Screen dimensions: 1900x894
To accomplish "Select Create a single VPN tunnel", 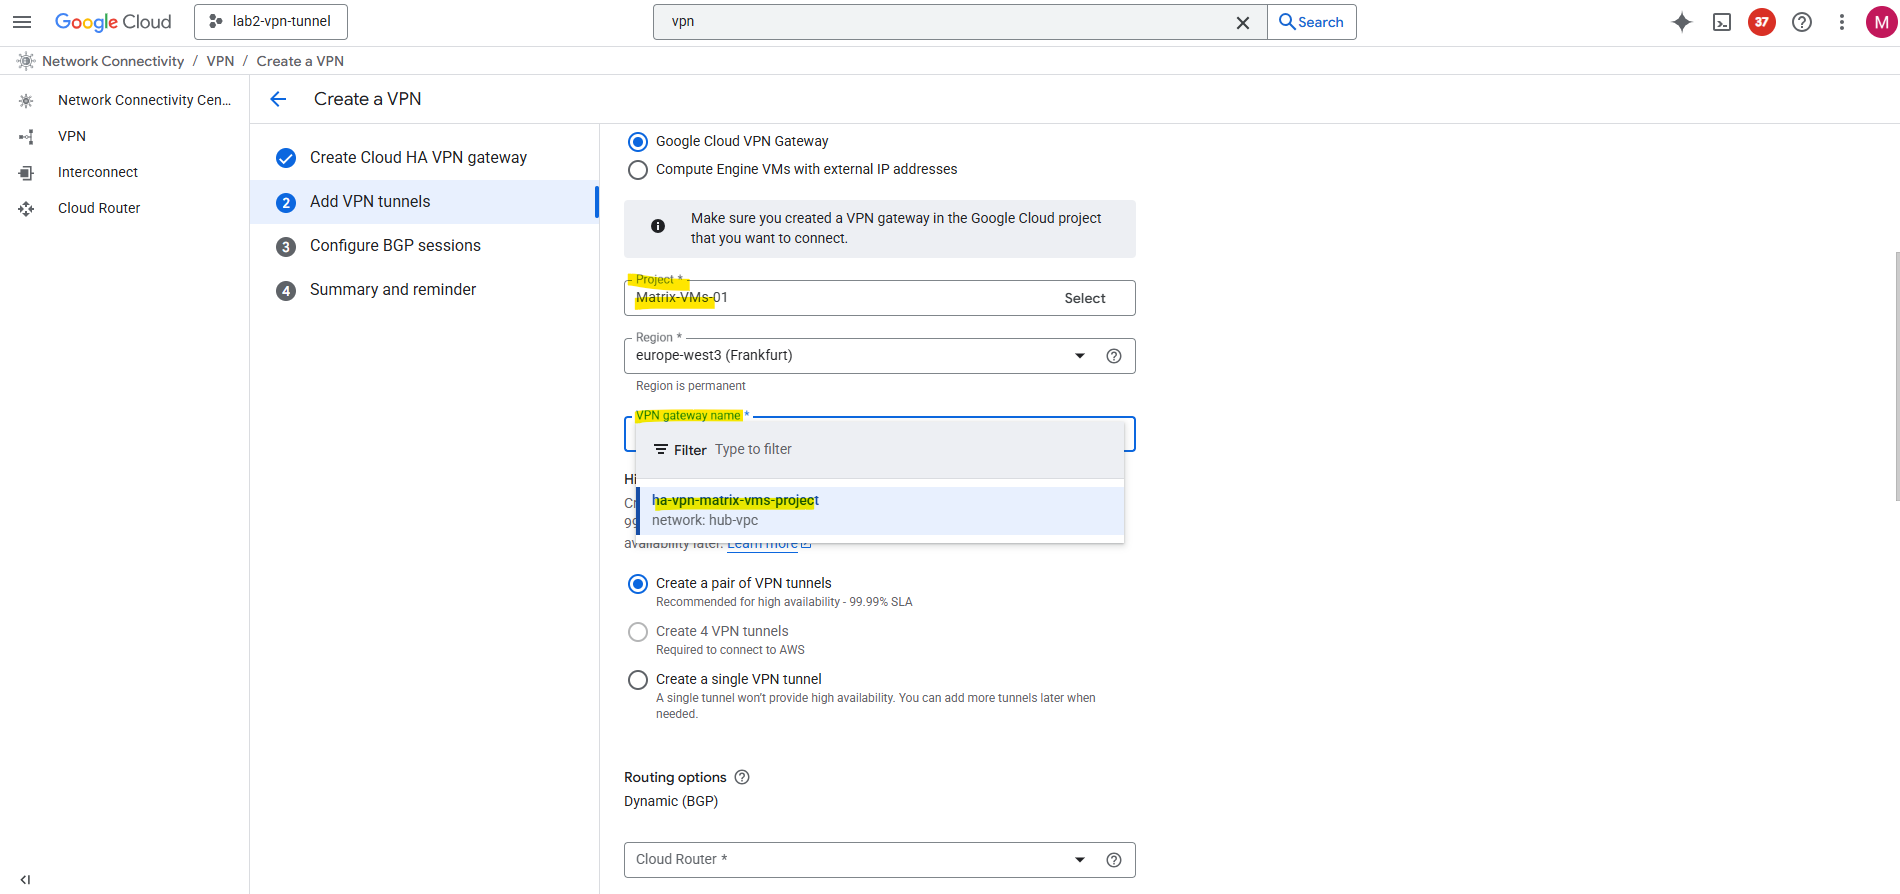I will (638, 680).
